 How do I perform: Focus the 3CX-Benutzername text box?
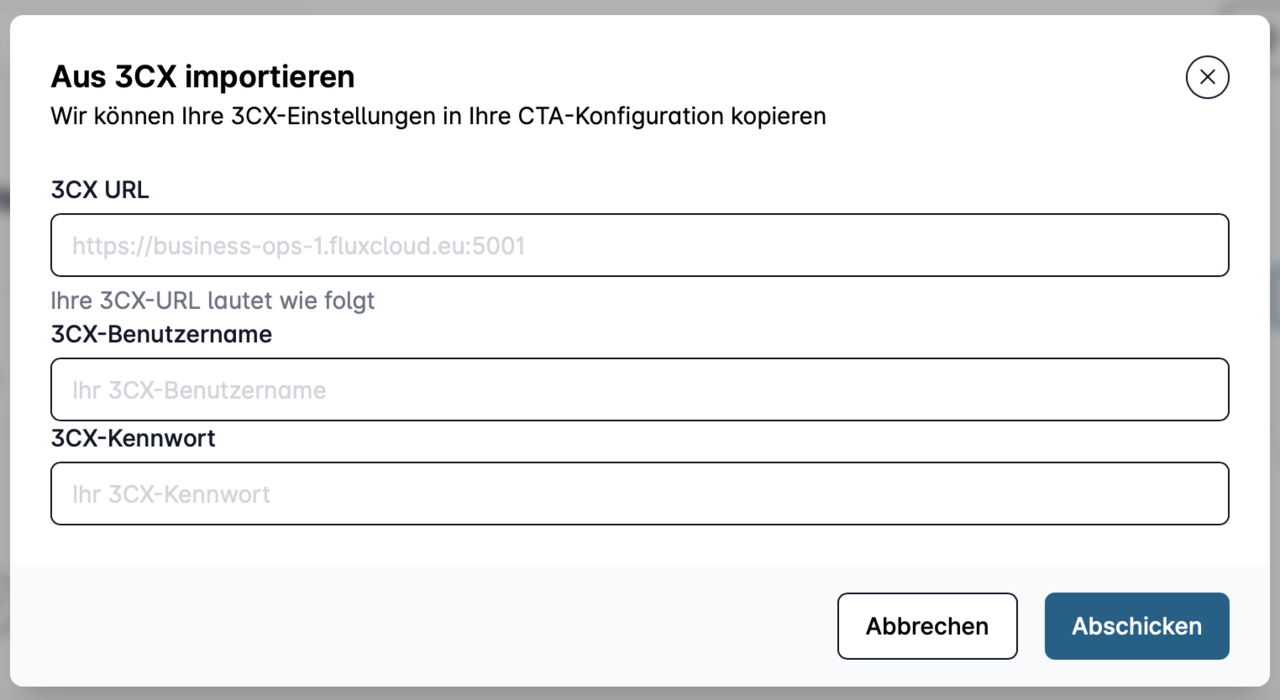coord(640,389)
